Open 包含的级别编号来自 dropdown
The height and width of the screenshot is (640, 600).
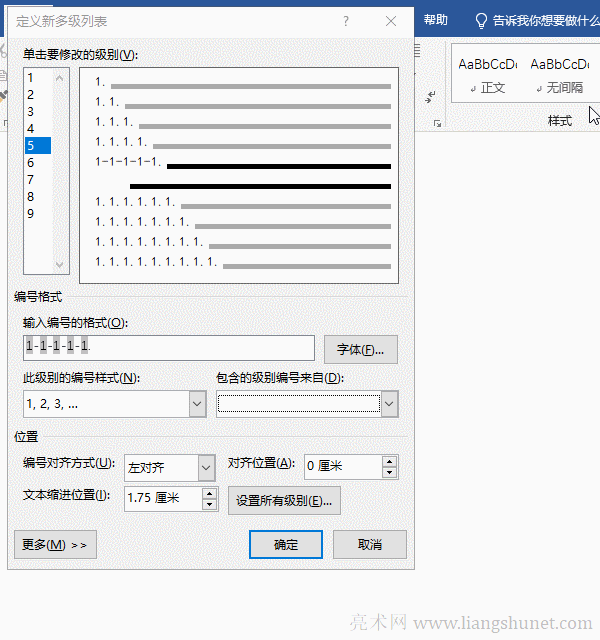389,404
